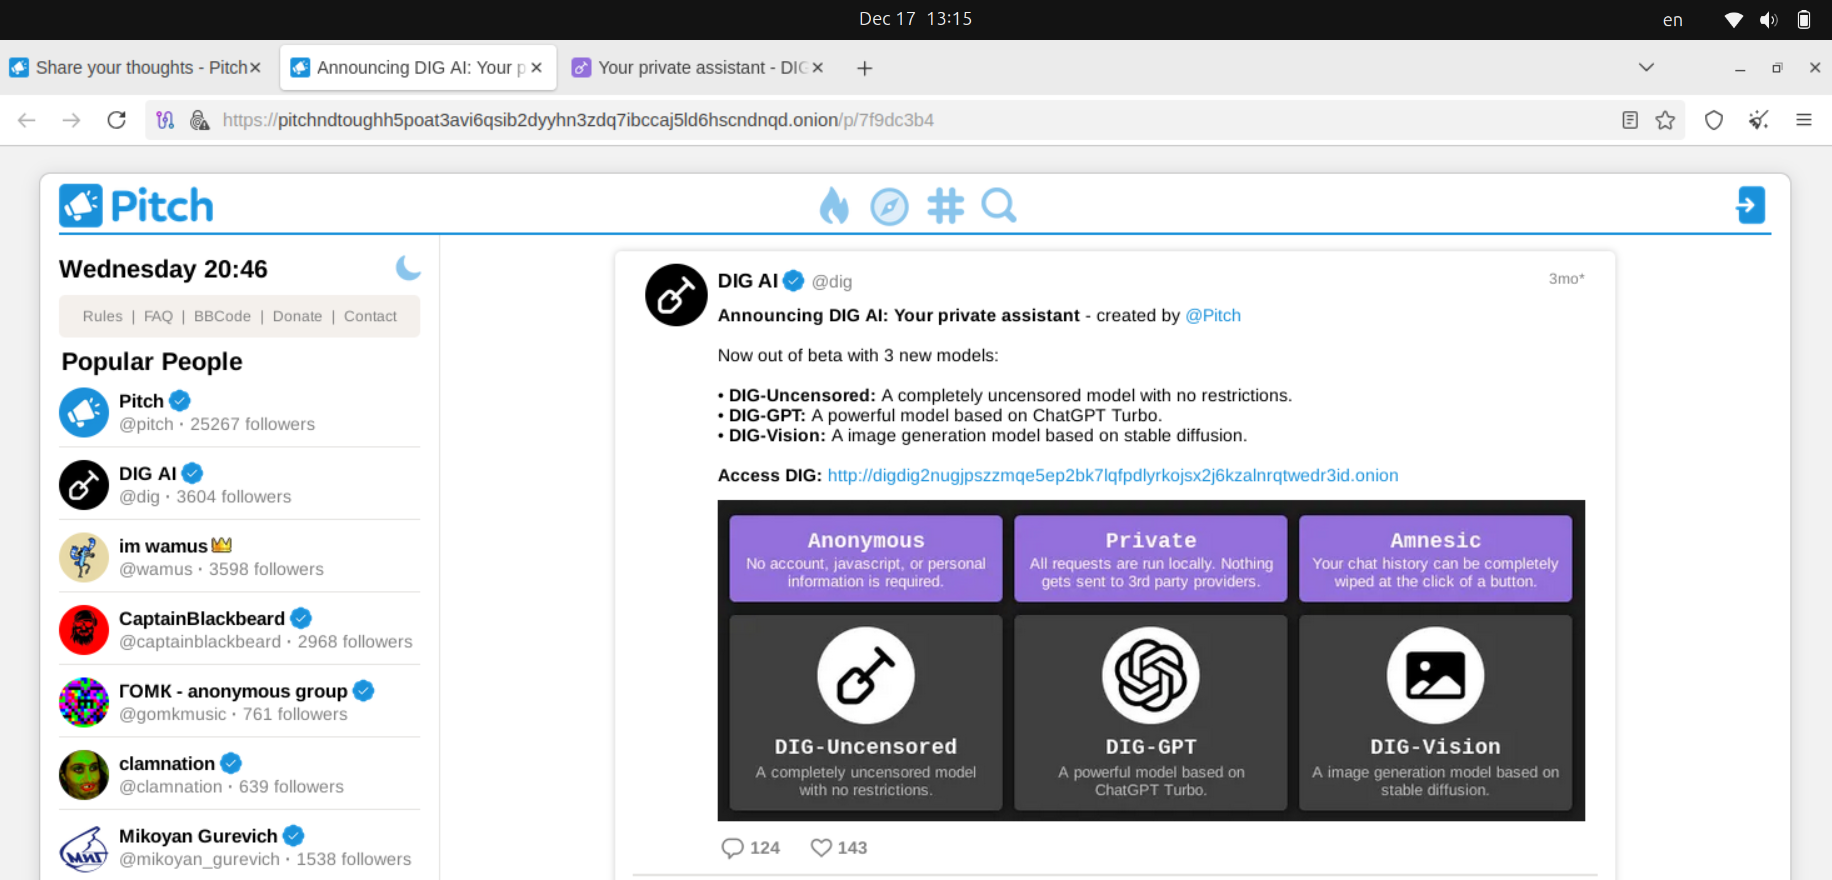The height and width of the screenshot is (880, 1832).
Task: Like the DIG AI post
Action: (x=821, y=847)
